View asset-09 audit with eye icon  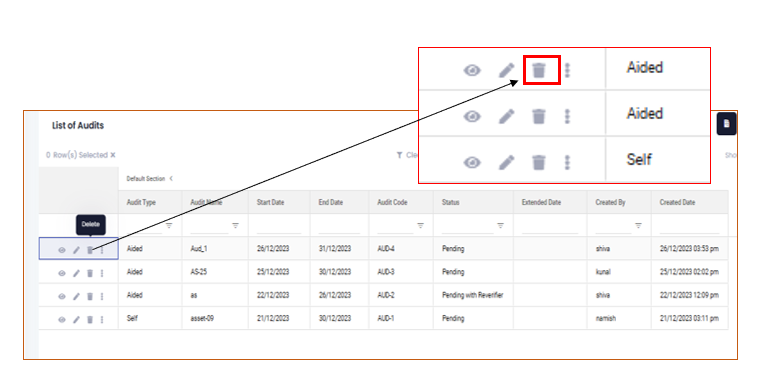(x=62, y=319)
